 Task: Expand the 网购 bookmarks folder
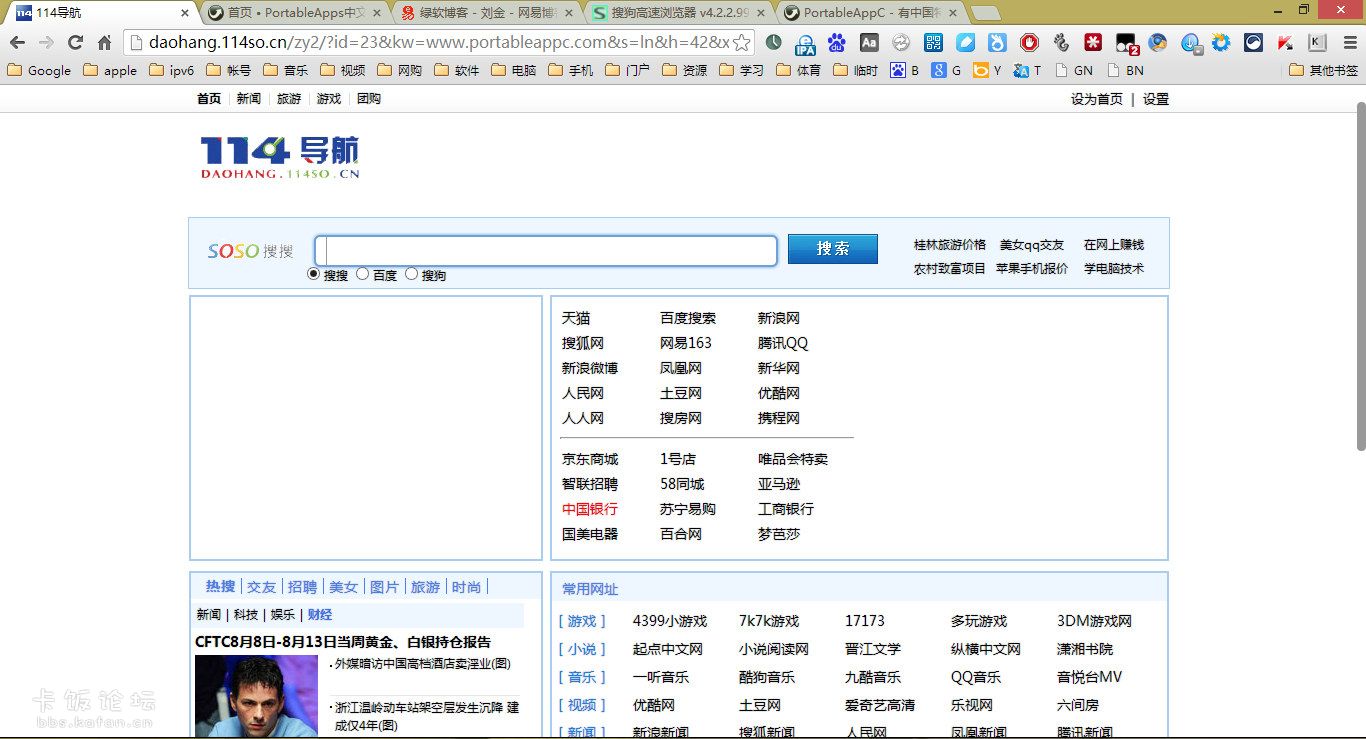click(400, 70)
